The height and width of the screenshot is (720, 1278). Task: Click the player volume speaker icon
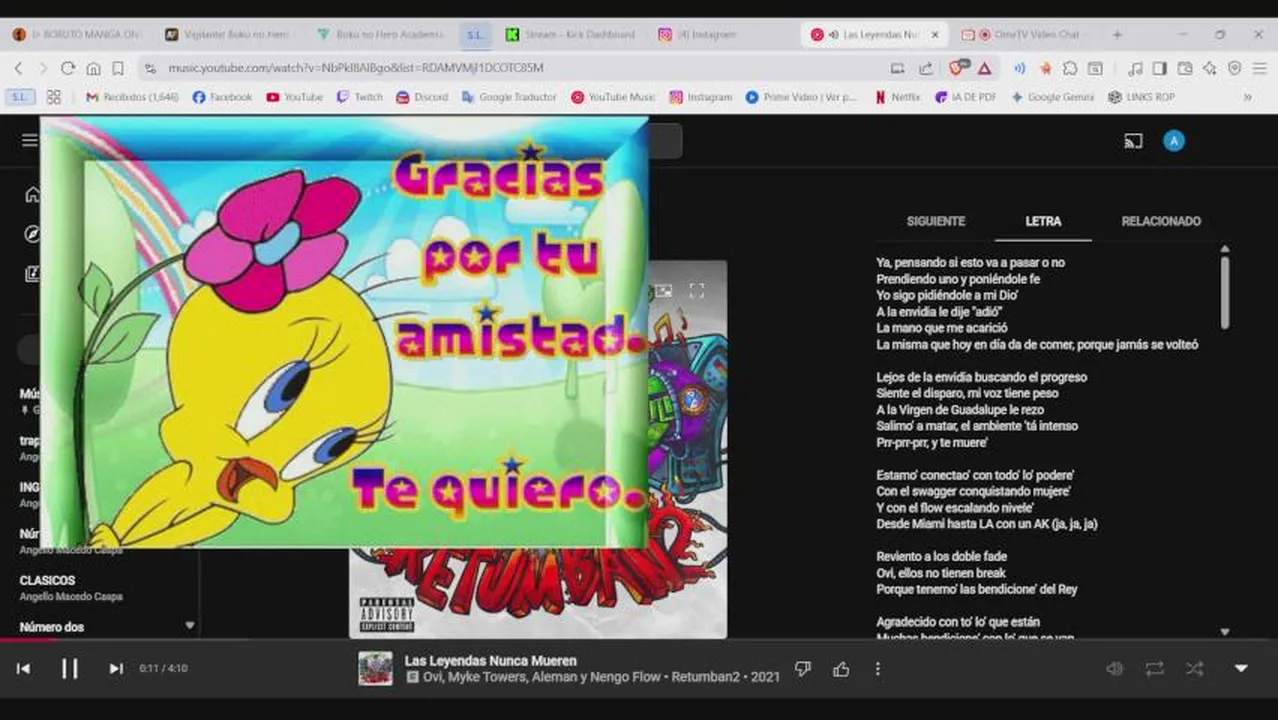point(1114,669)
